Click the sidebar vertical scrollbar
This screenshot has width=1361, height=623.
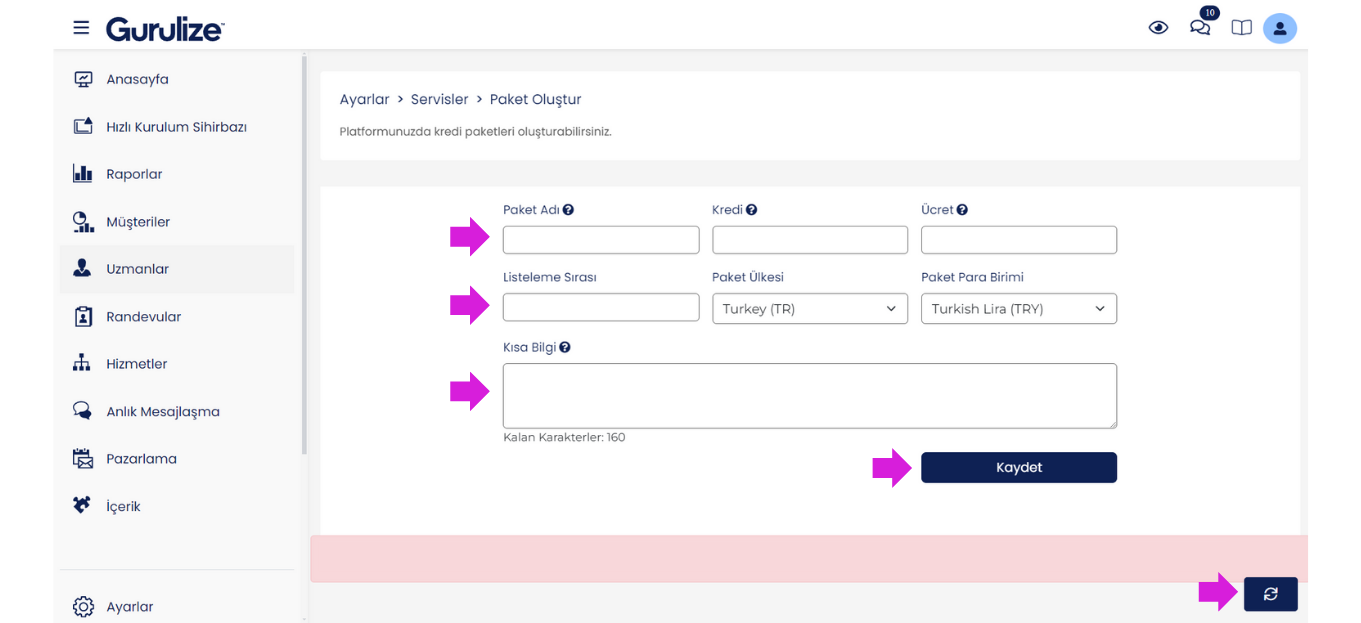304,255
